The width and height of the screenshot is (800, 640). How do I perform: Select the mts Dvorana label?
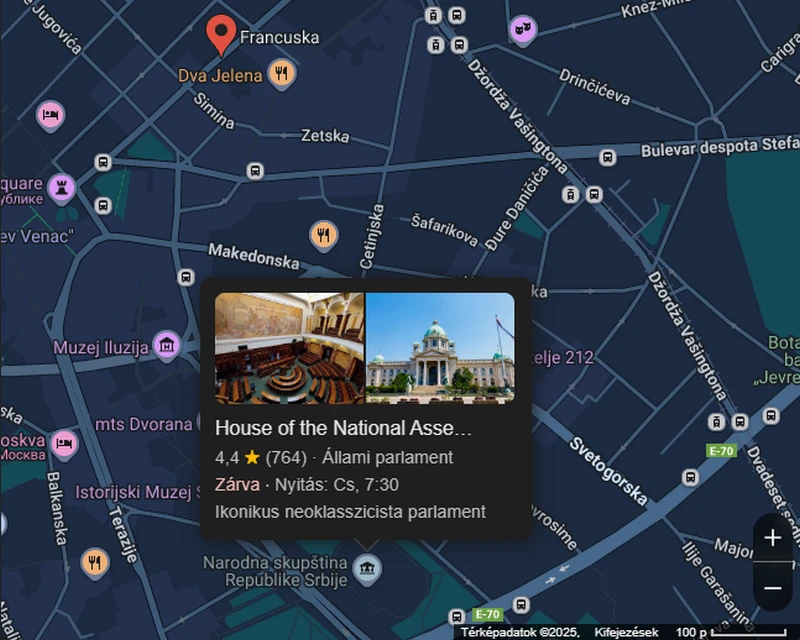pyautogui.click(x=144, y=424)
